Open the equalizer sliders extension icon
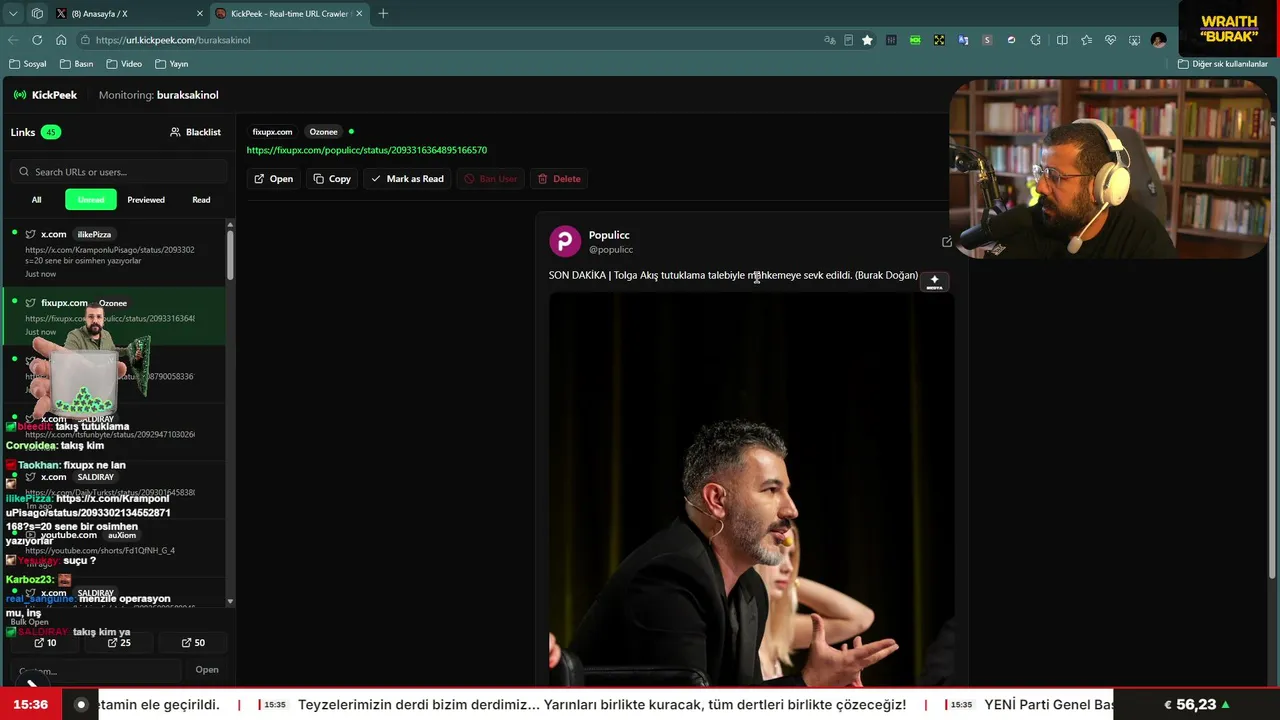 coord(890,40)
